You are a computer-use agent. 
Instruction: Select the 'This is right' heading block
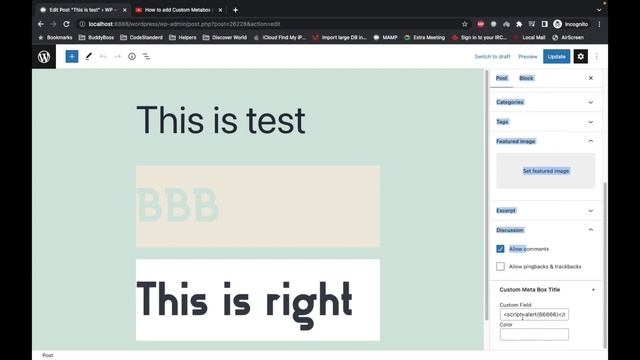[258, 300]
